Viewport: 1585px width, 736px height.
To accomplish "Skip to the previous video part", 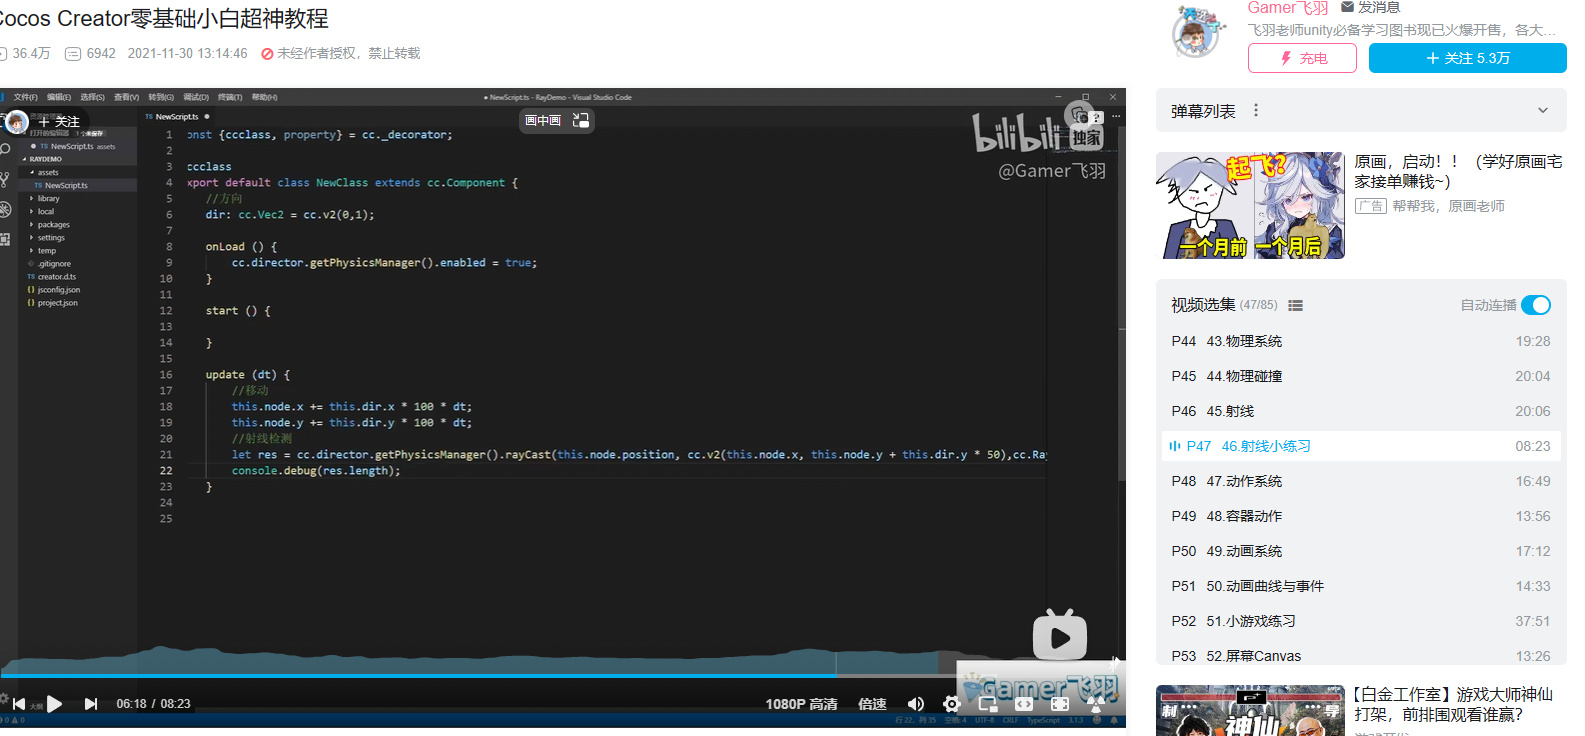I will click(x=19, y=704).
